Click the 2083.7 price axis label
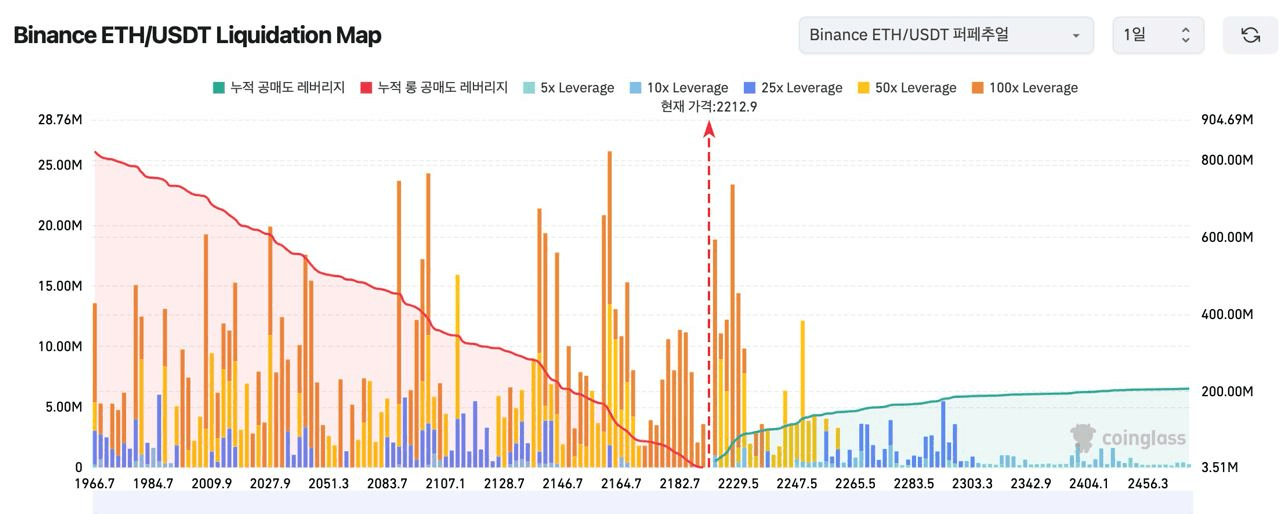The image size is (1280, 514). click(x=387, y=484)
